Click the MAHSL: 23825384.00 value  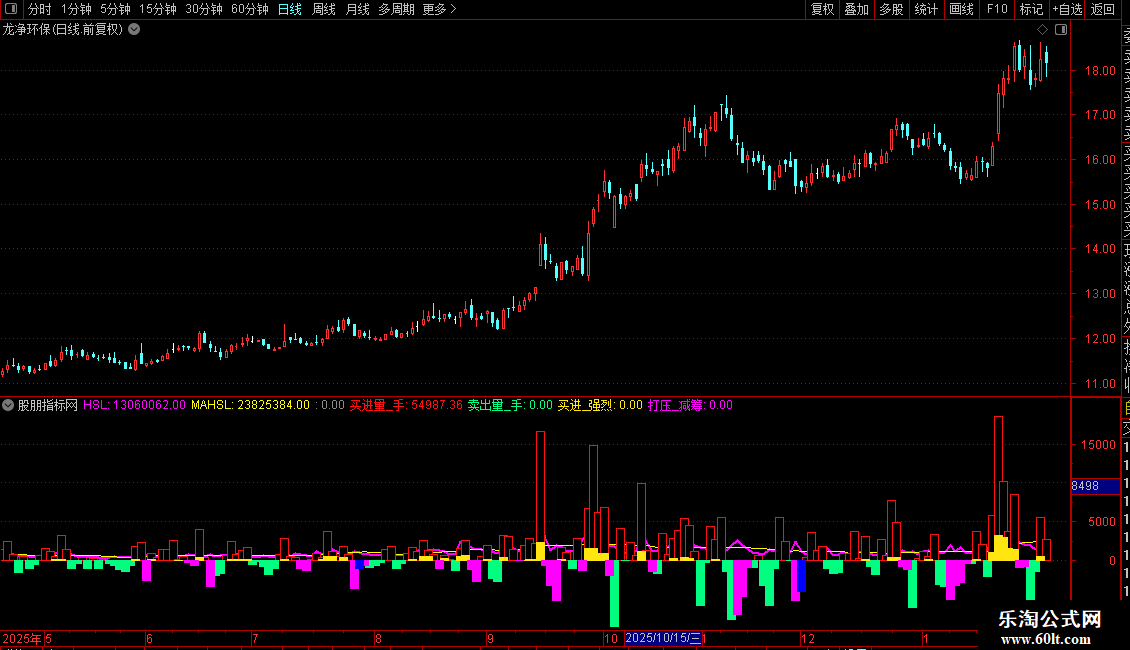click(250, 405)
